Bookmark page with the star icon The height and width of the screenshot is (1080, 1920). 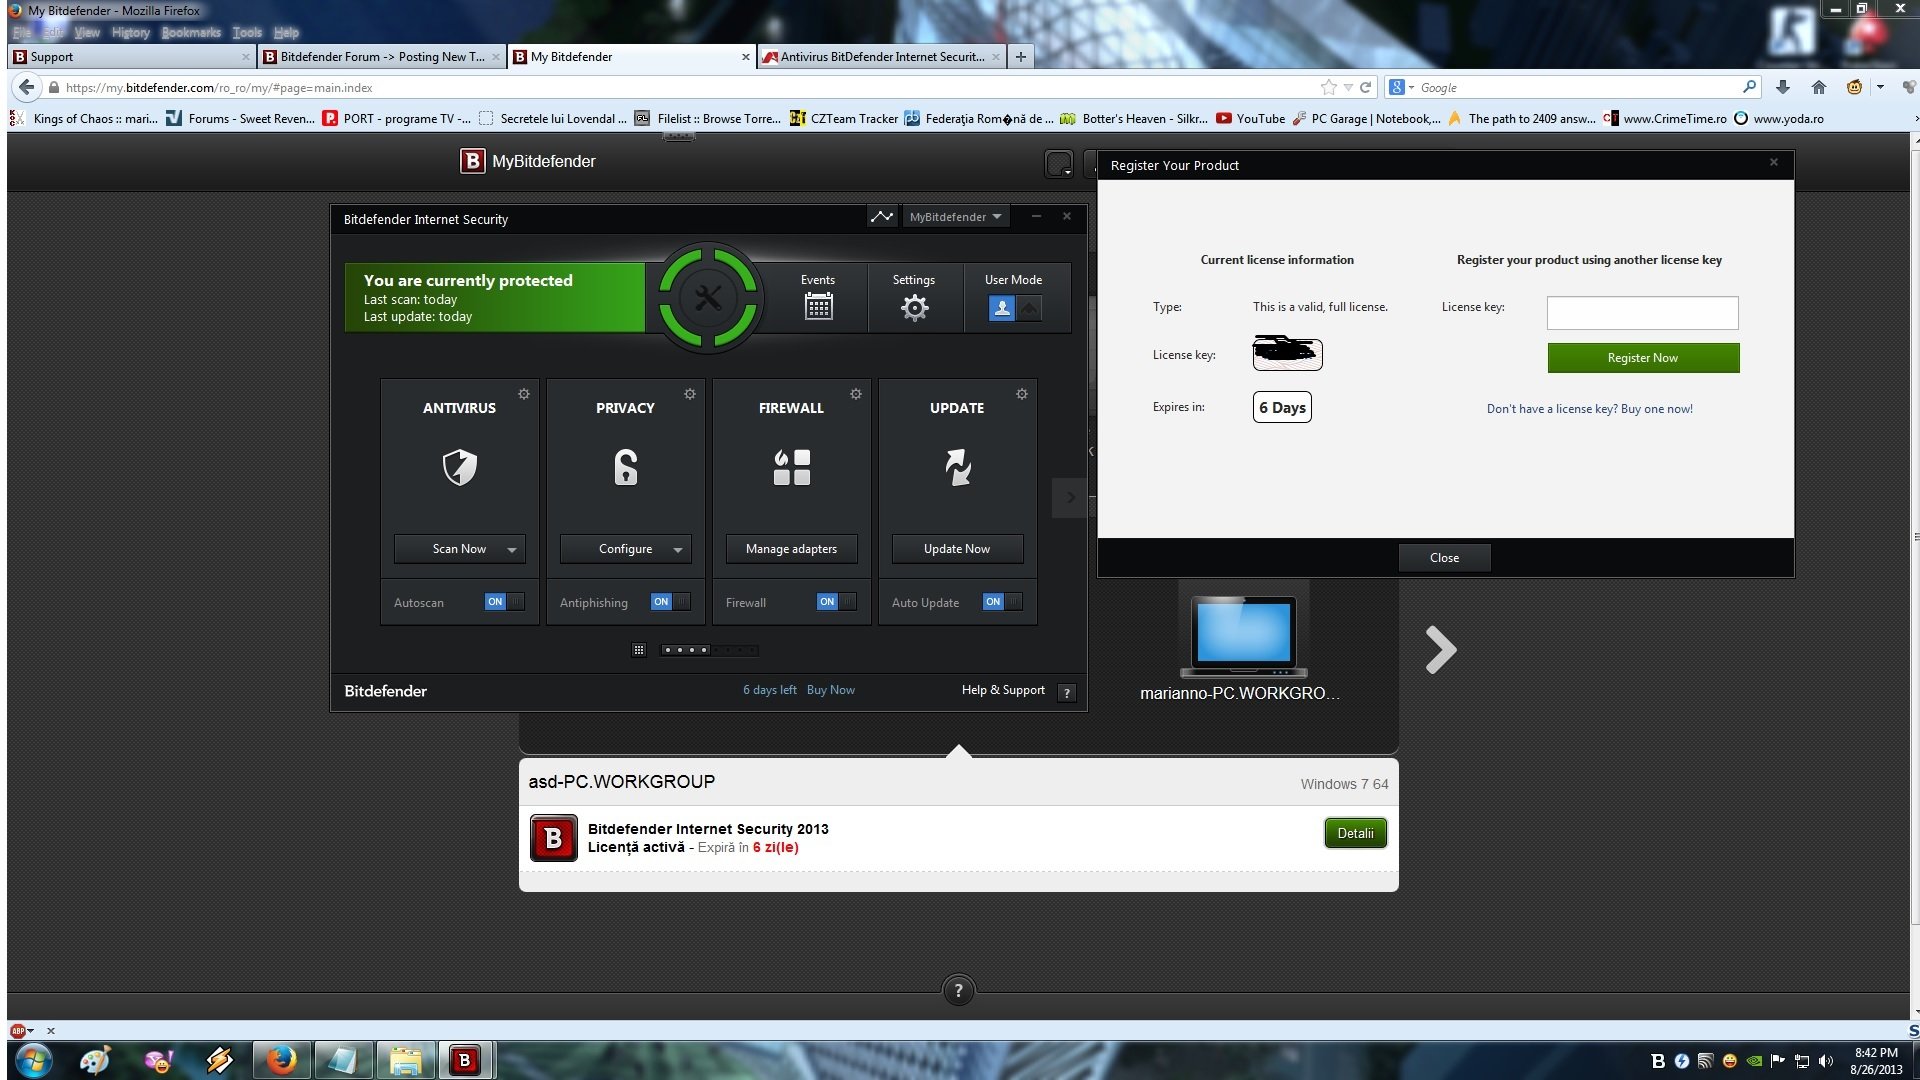(x=1328, y=87)
